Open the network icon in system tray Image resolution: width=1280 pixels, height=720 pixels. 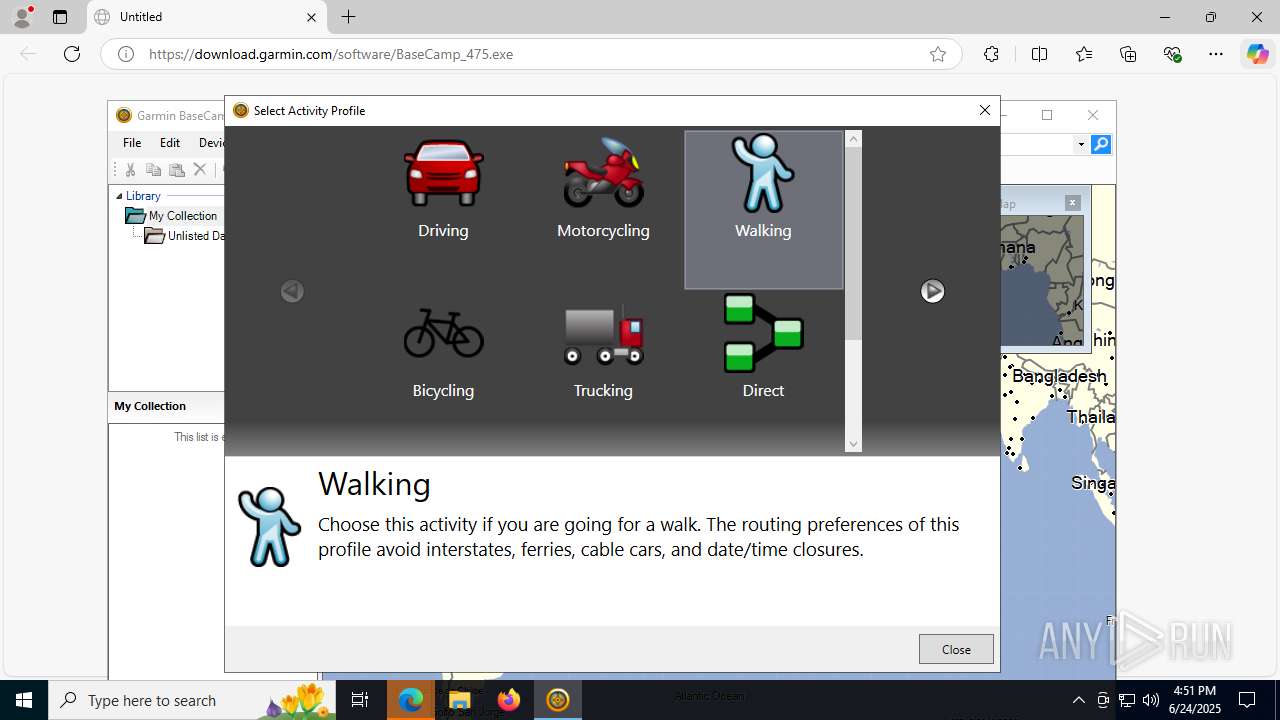point(1127,700)
